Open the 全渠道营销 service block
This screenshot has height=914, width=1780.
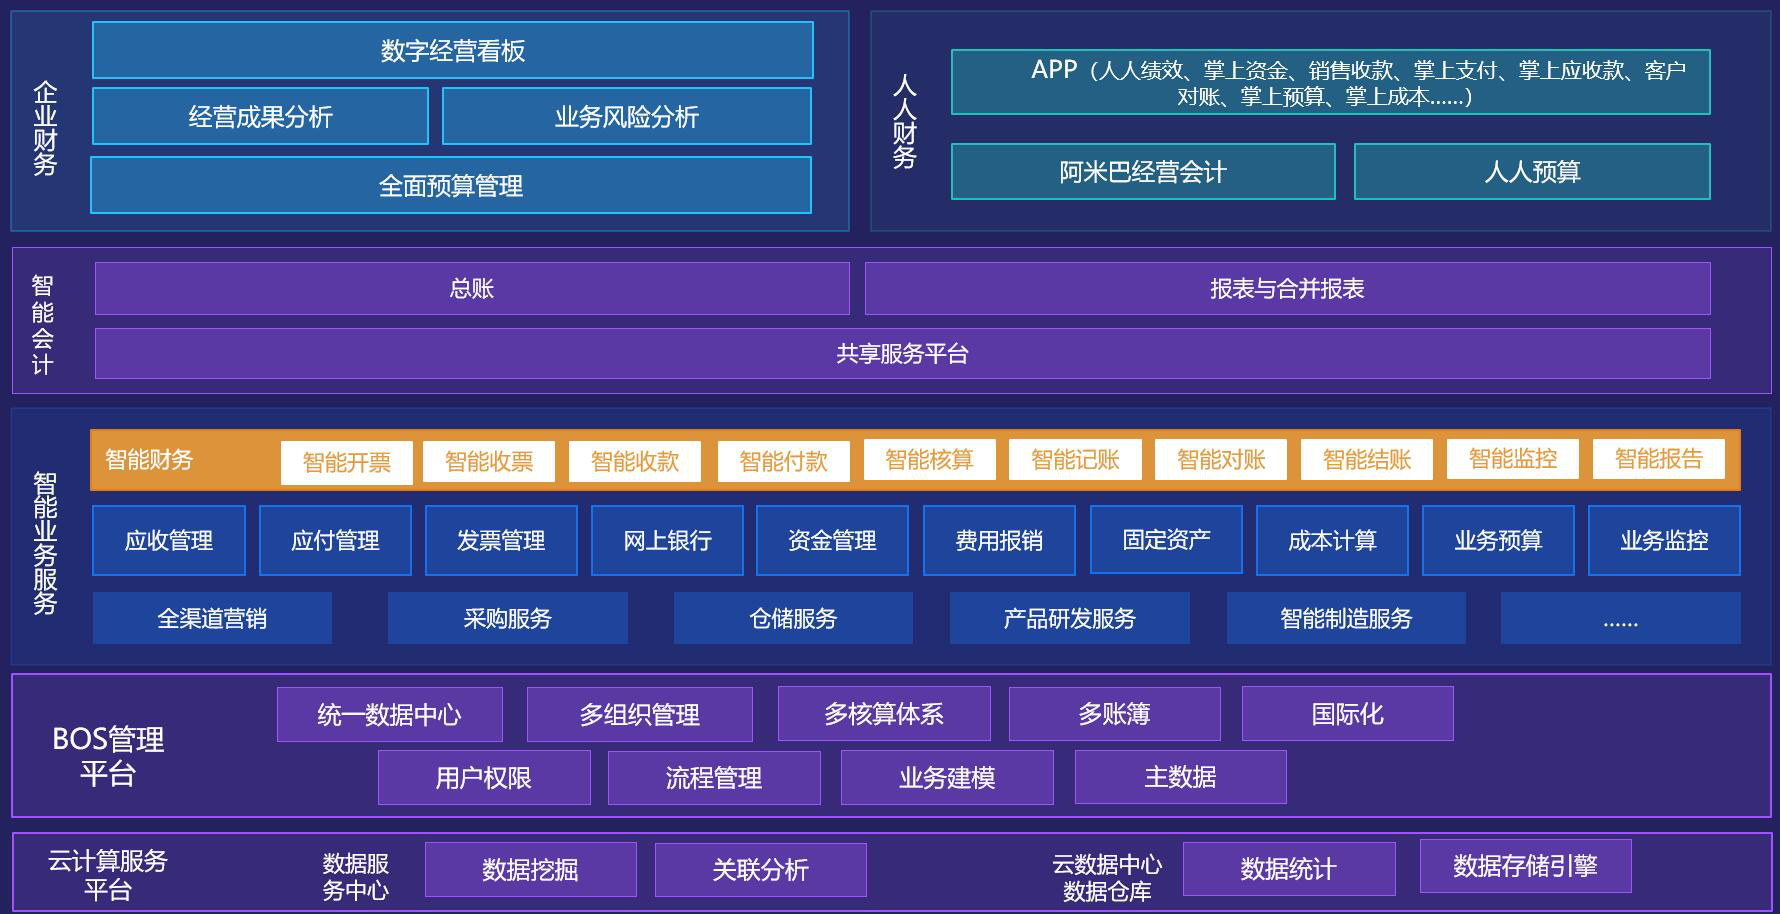212,619
